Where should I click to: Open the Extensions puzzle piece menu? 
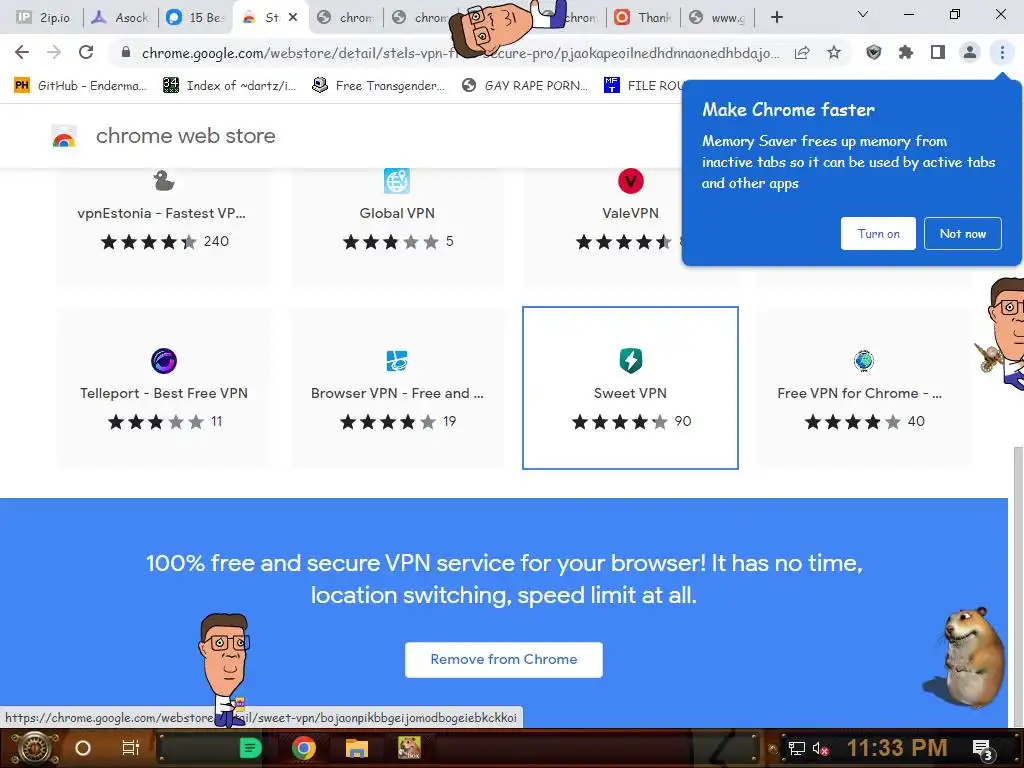click(905, 52)
